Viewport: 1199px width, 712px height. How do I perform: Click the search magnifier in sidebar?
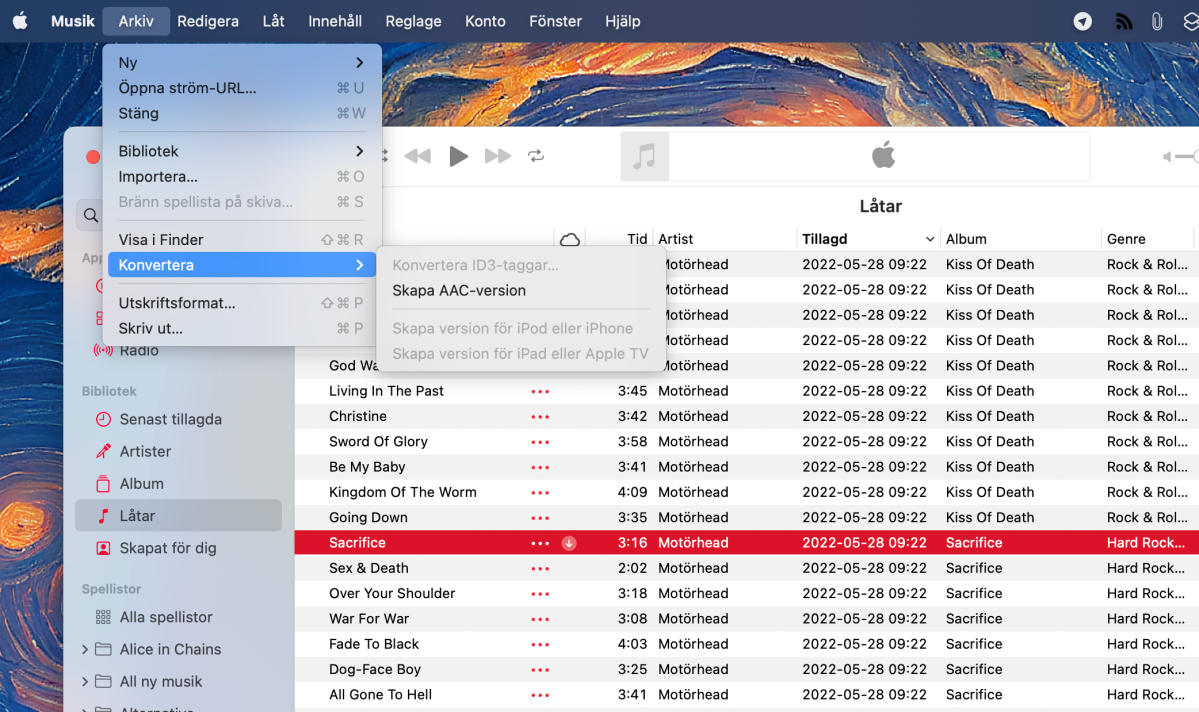pyautogui.click(x=91, y=215)
